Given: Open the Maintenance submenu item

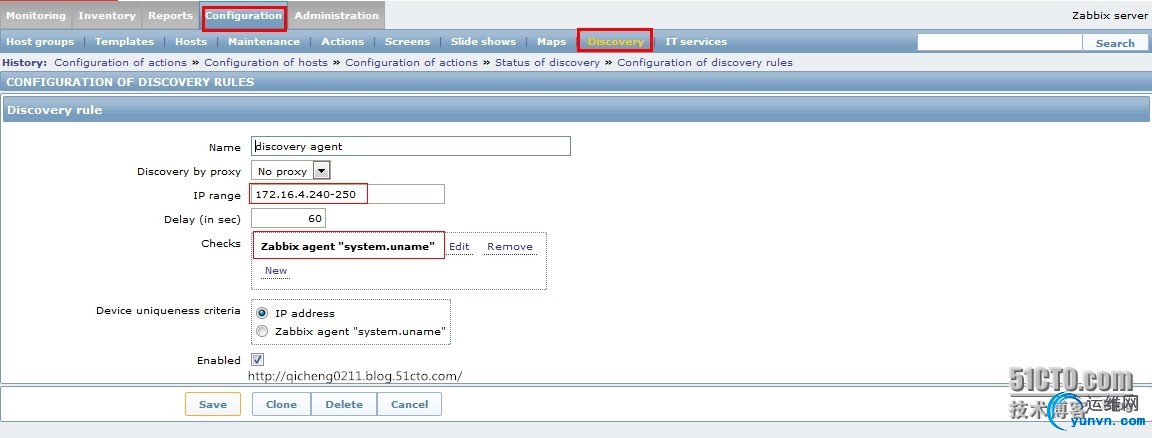Looking at the screenshot, I should [264, 42].
